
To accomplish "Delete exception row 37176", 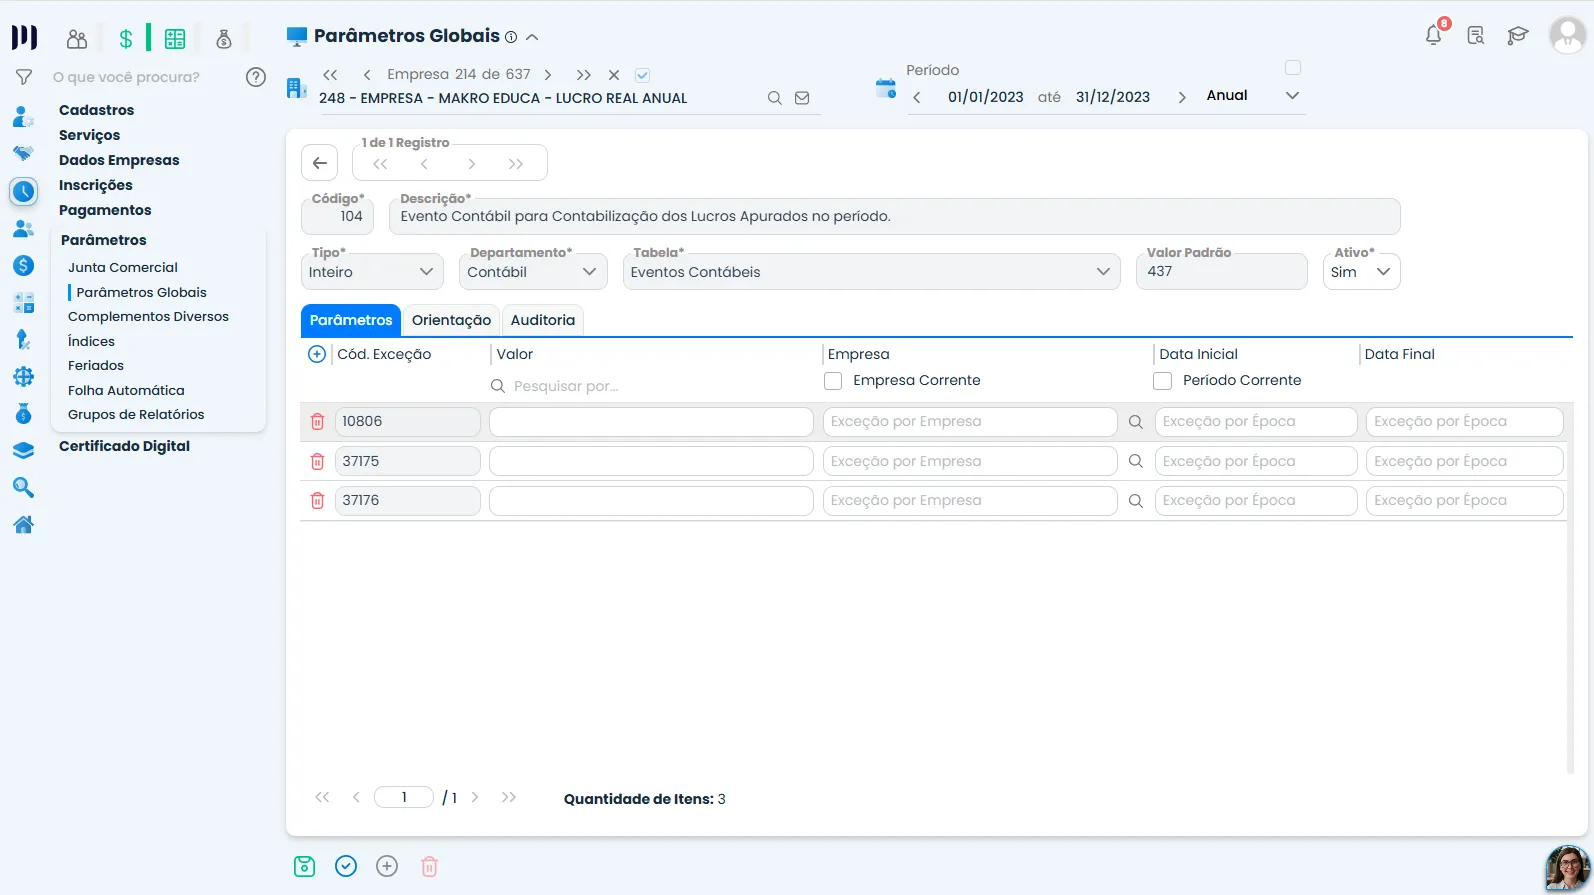I will tap(317, 500).
